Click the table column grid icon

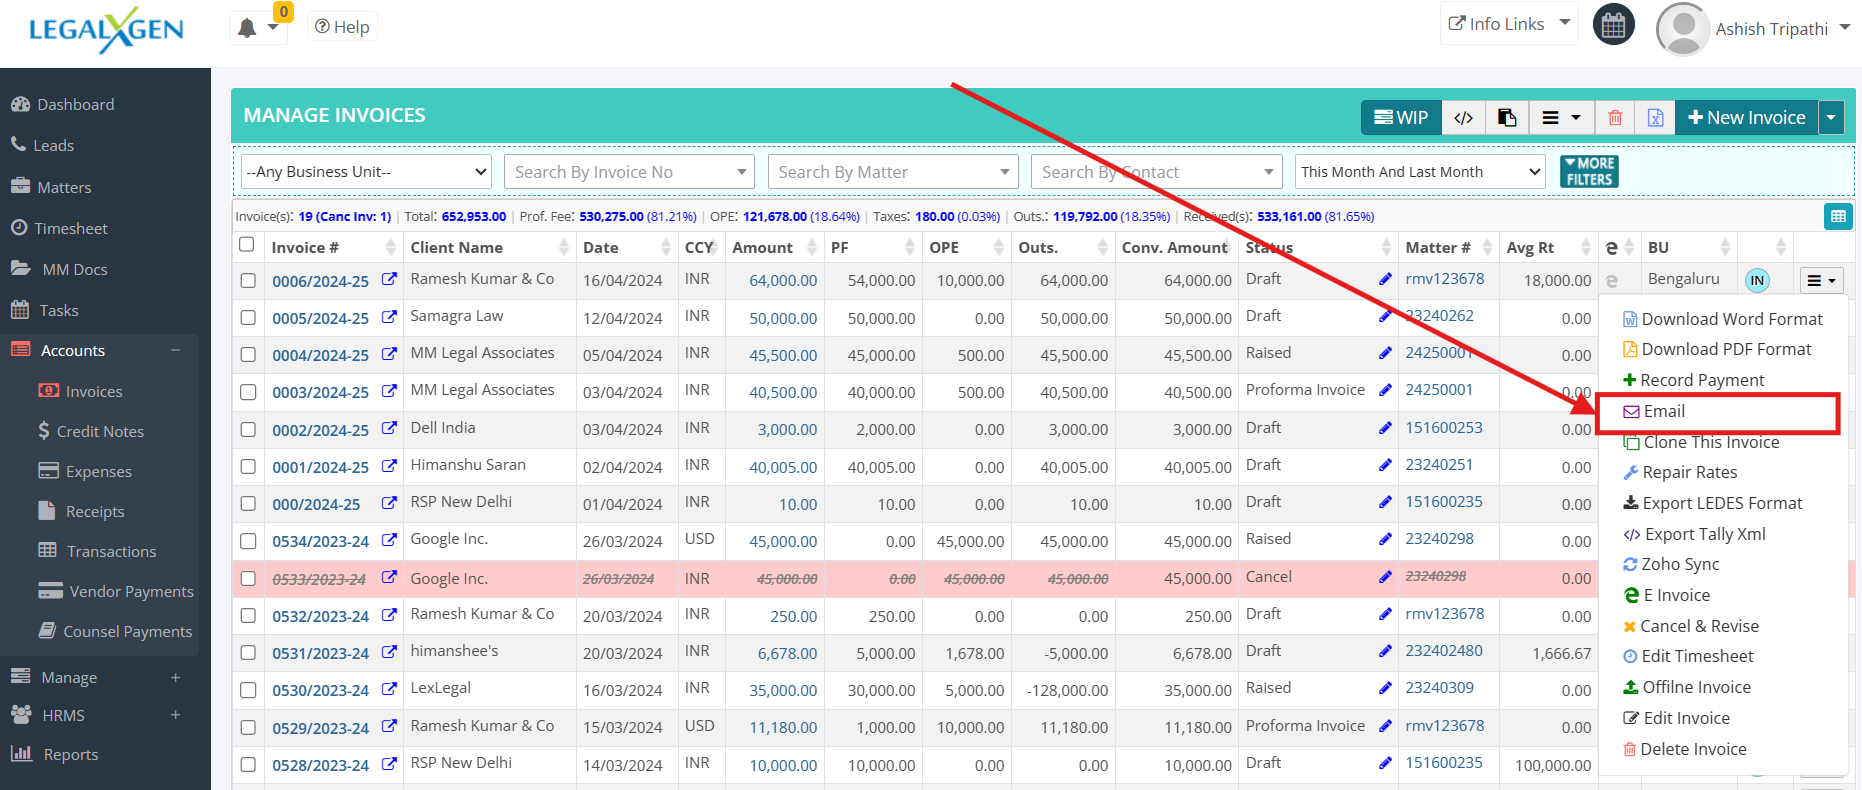pyautogui.click(x=1837, y=216)
